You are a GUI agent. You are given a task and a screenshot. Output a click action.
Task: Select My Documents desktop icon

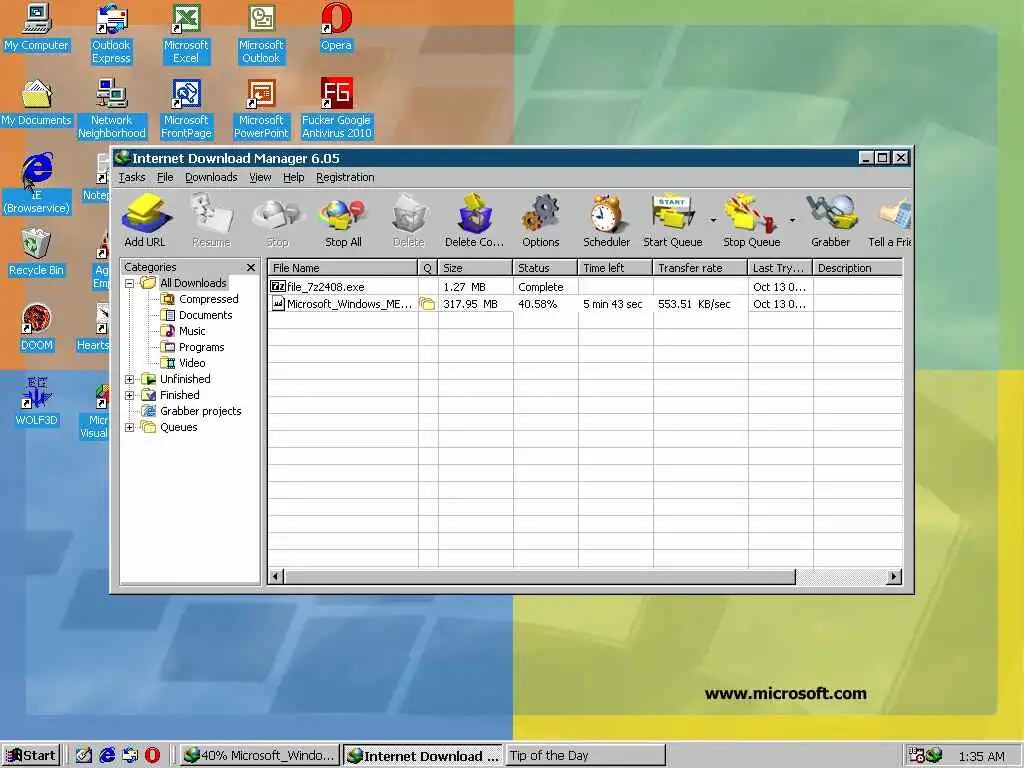(37, 103)
